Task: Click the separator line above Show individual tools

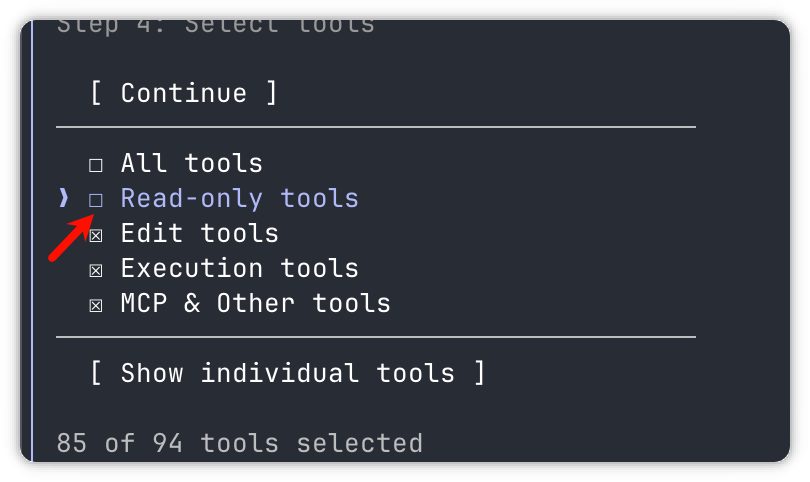Action: (376, 337)
